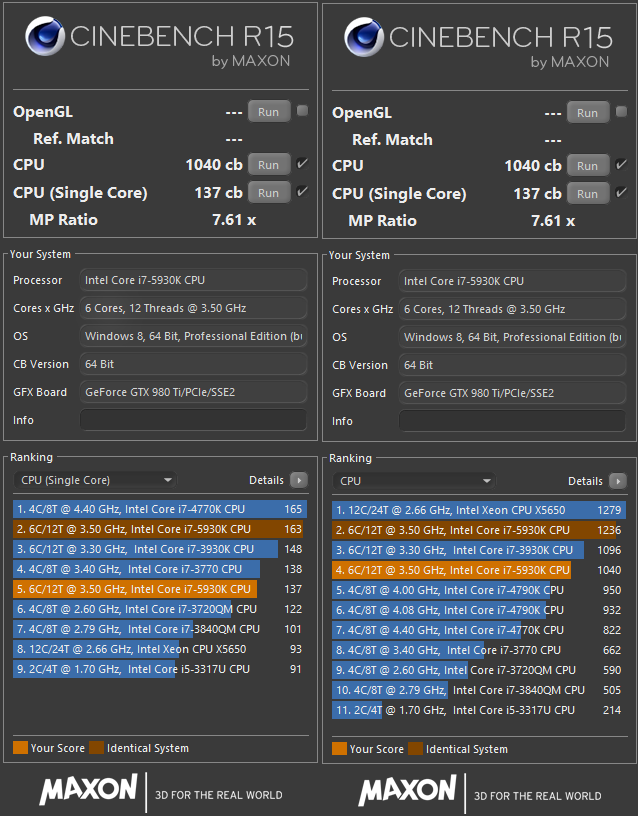Viewport: 638px width, 816px height.
Task: Click CB Version field in left window
Action: pos(193,364)
